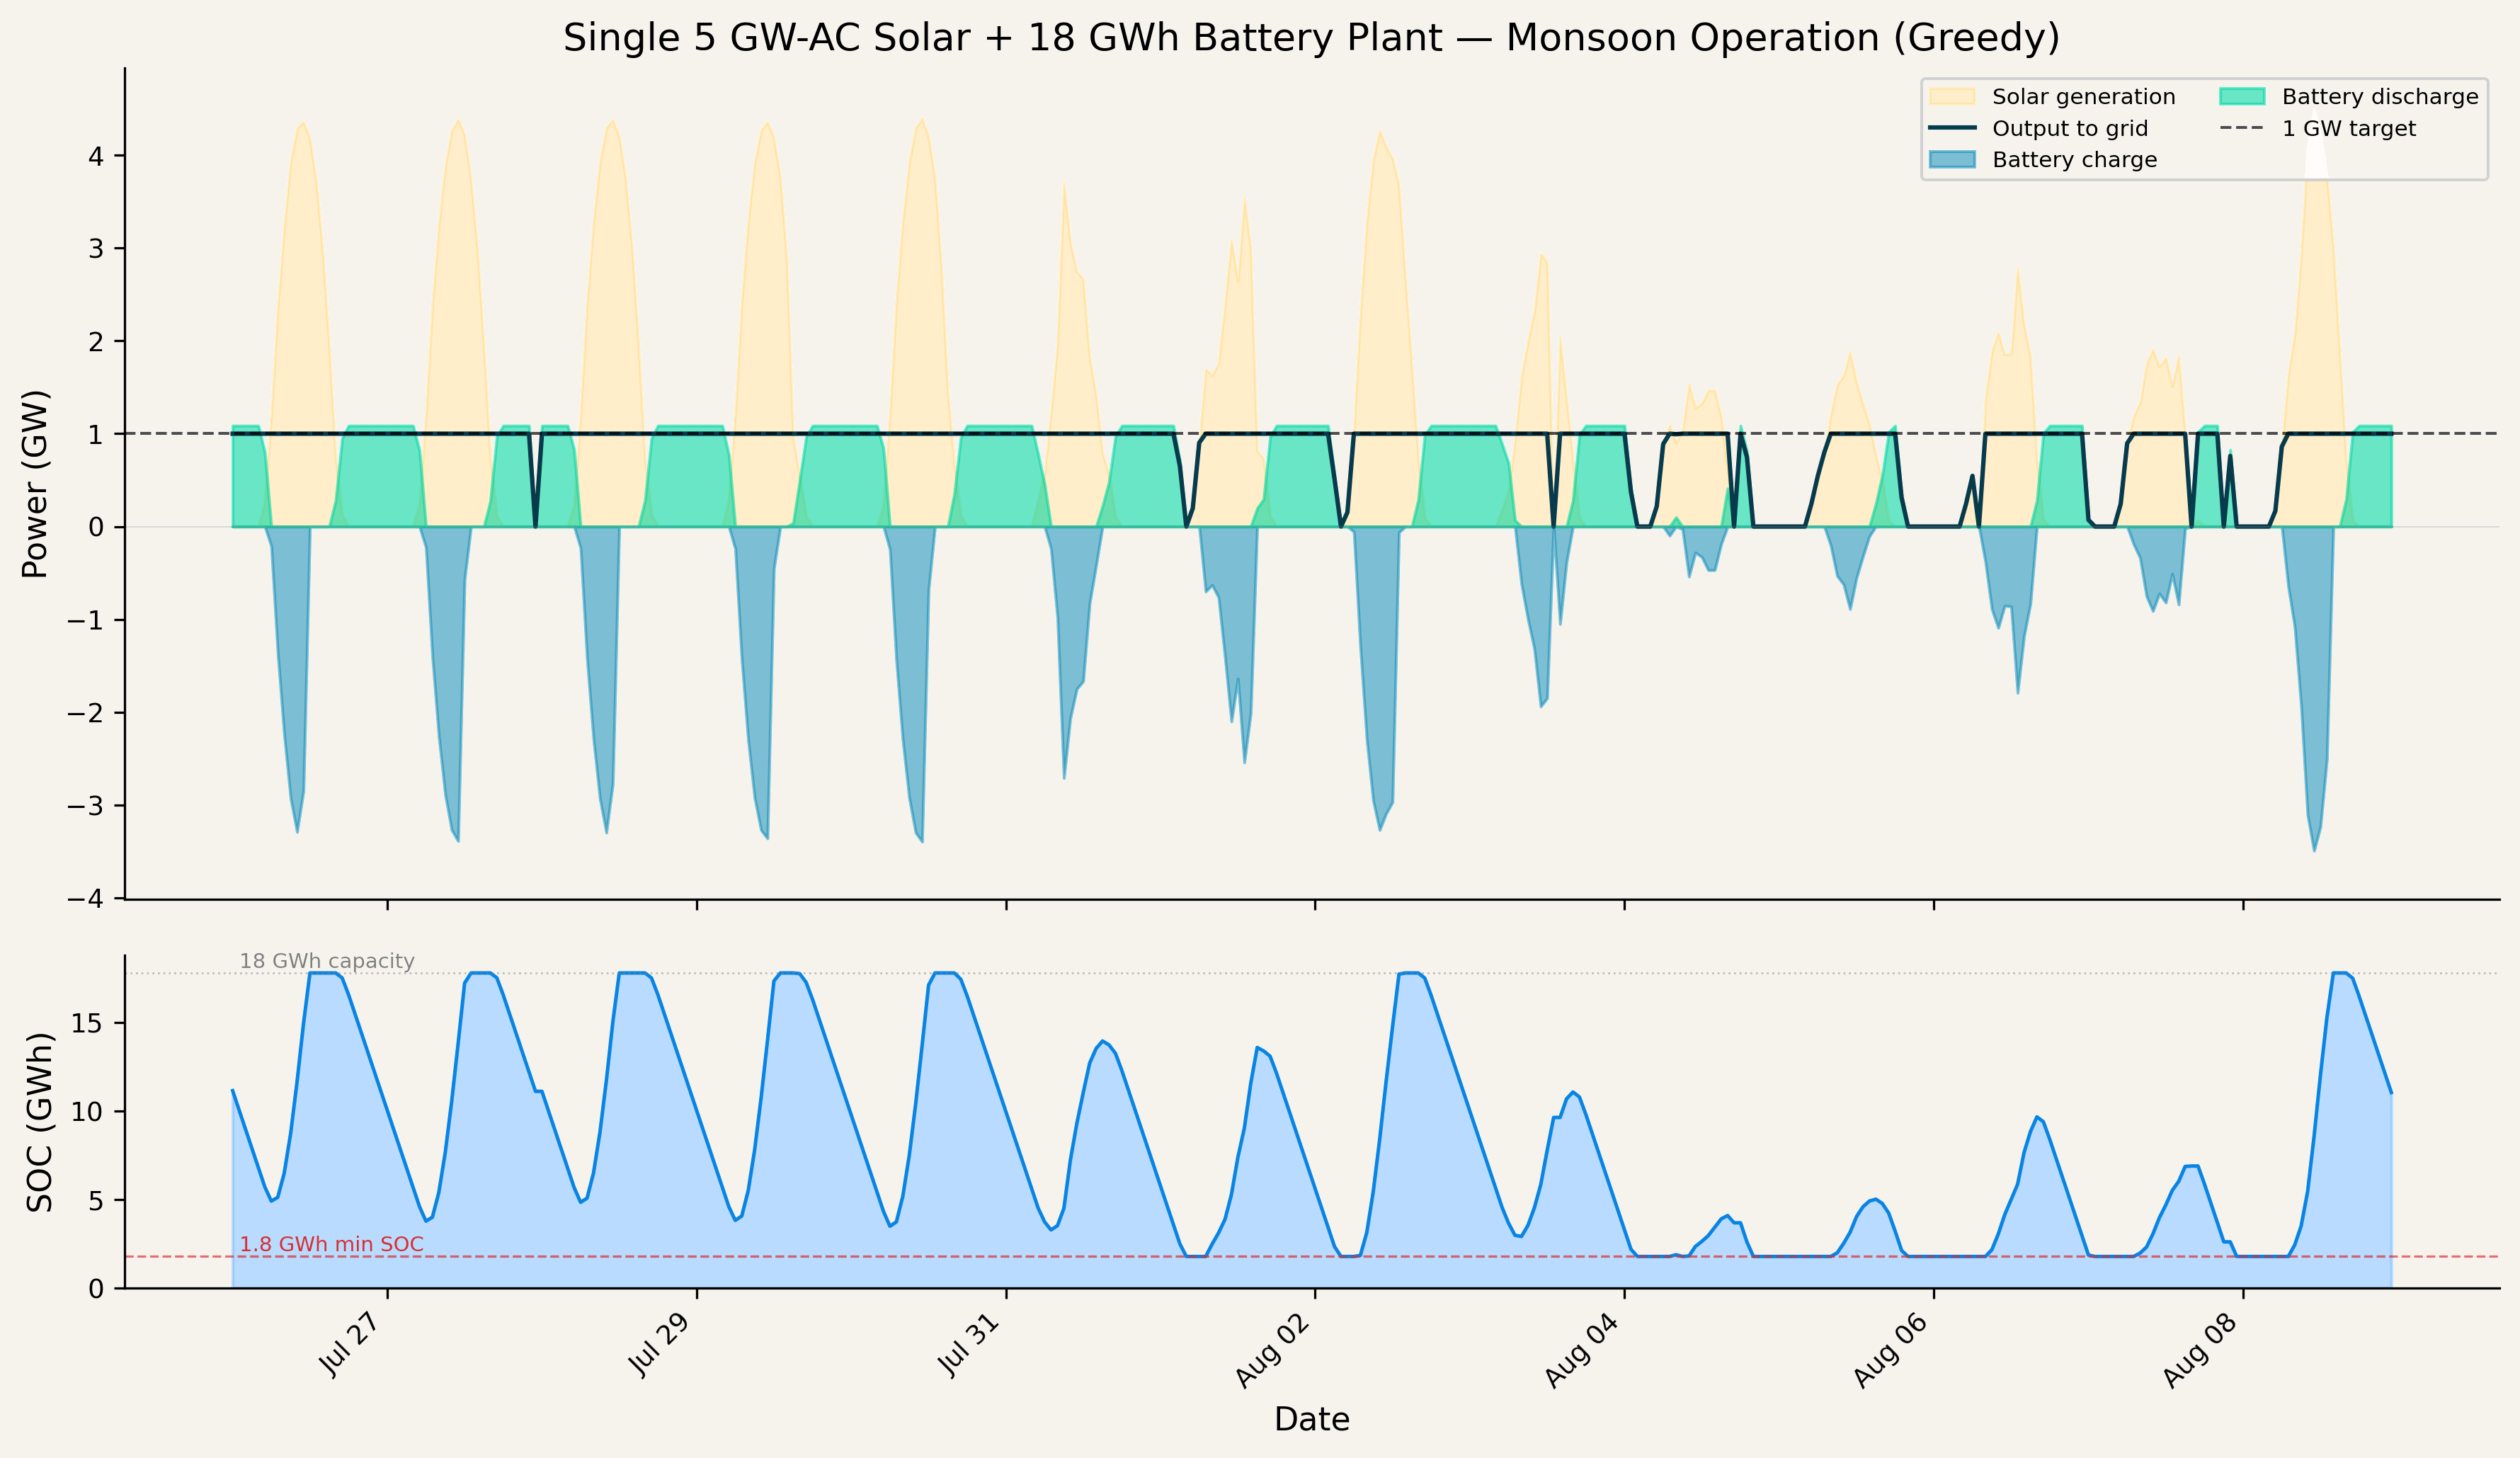Click the Jul 31 date tick label
This screenshot has height=1458, width=2520.
tap(968, 1343)
